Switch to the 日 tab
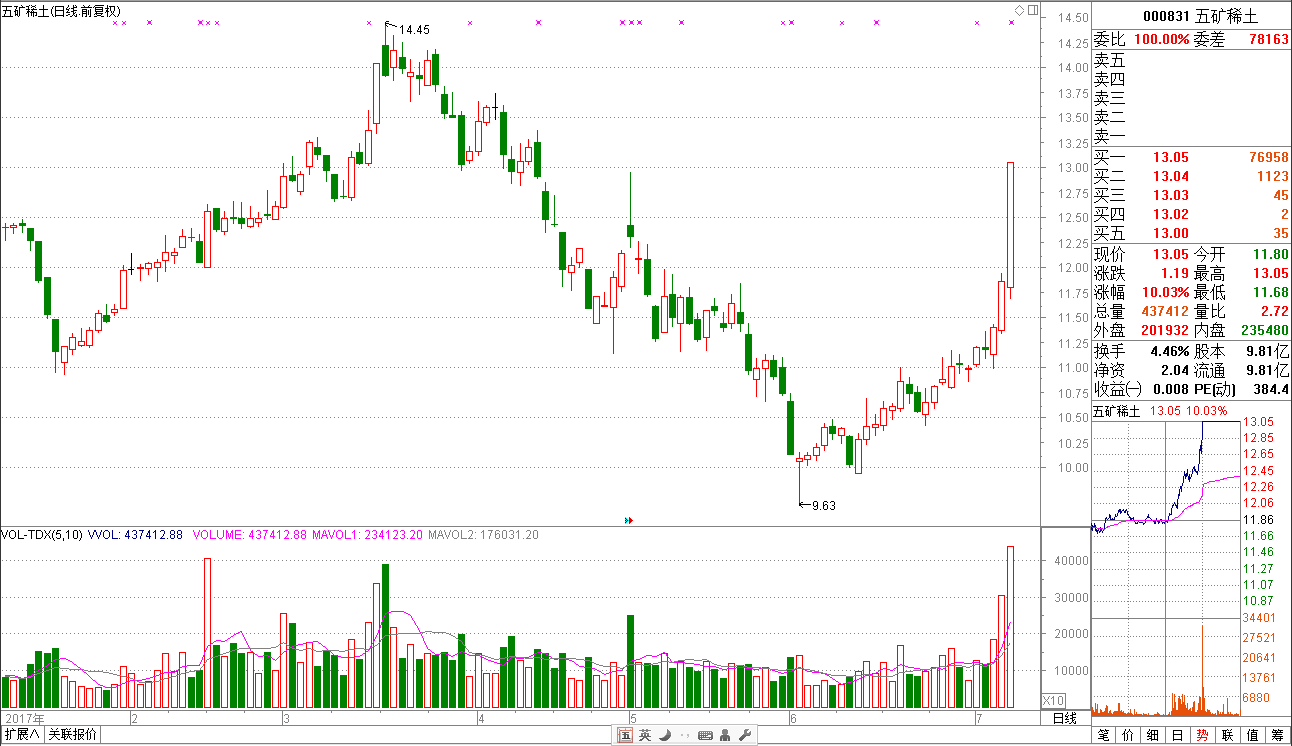The height and width of the screenshot is (746, 1292). point(1178,735)
